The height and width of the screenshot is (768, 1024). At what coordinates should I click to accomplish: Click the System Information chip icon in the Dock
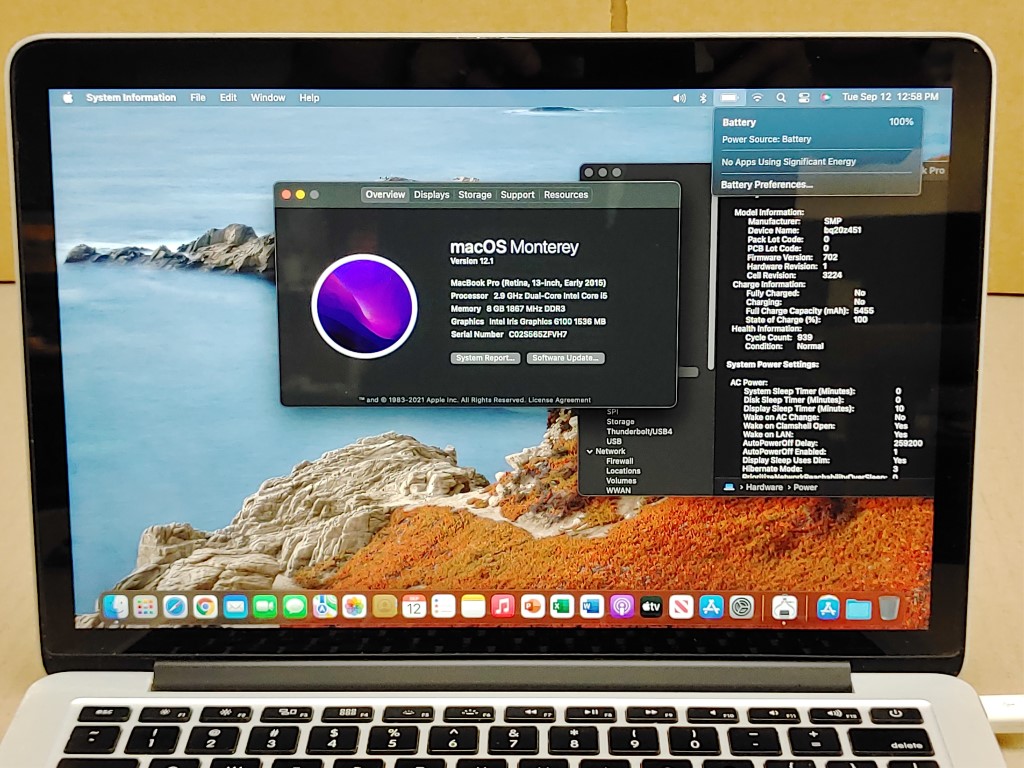[784, 608]
